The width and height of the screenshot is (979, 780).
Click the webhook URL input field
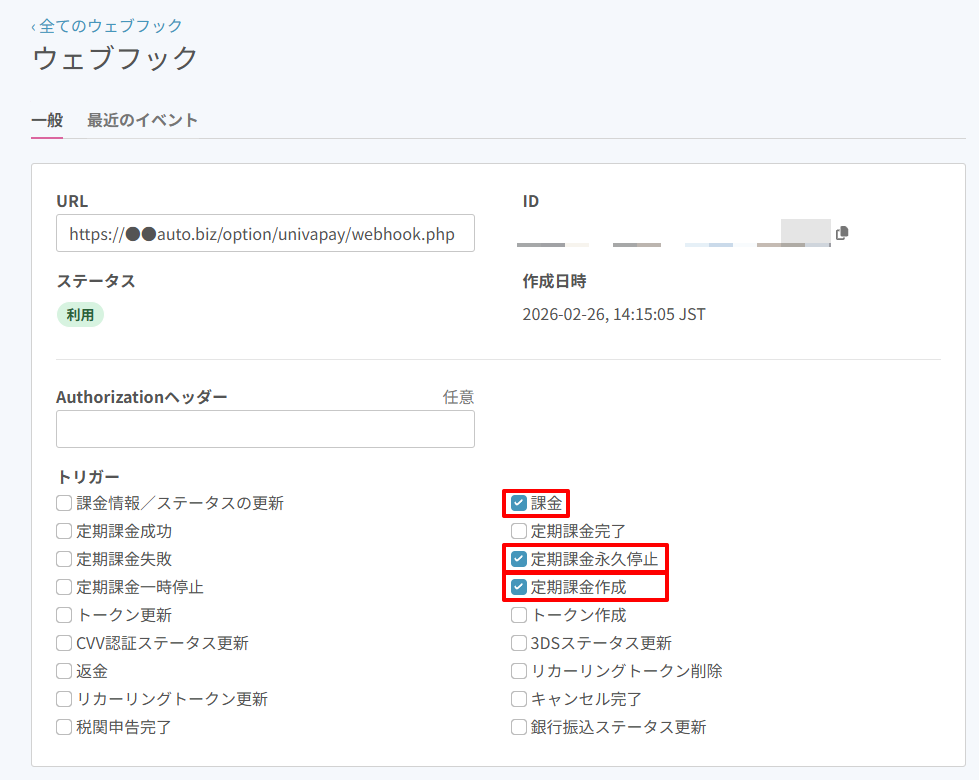click(x=265, y=234)
